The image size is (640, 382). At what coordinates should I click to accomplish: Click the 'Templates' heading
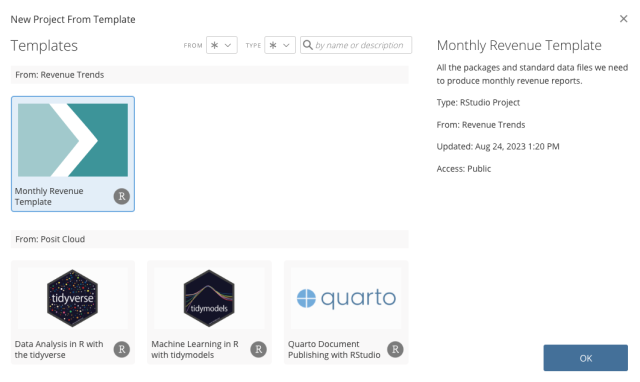pyautogui.click(x=44, y=46)
